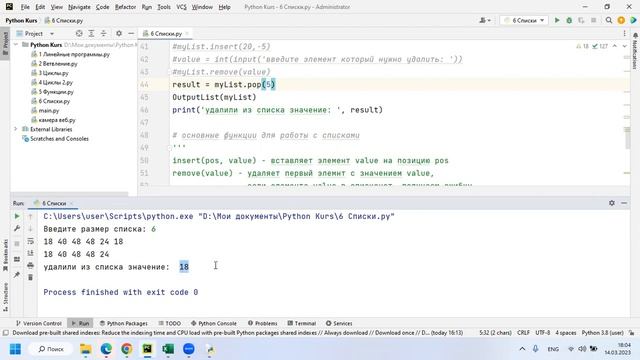Toggle the Structure tool window stripe
640x360 pixels.
(x=5, y=297)
